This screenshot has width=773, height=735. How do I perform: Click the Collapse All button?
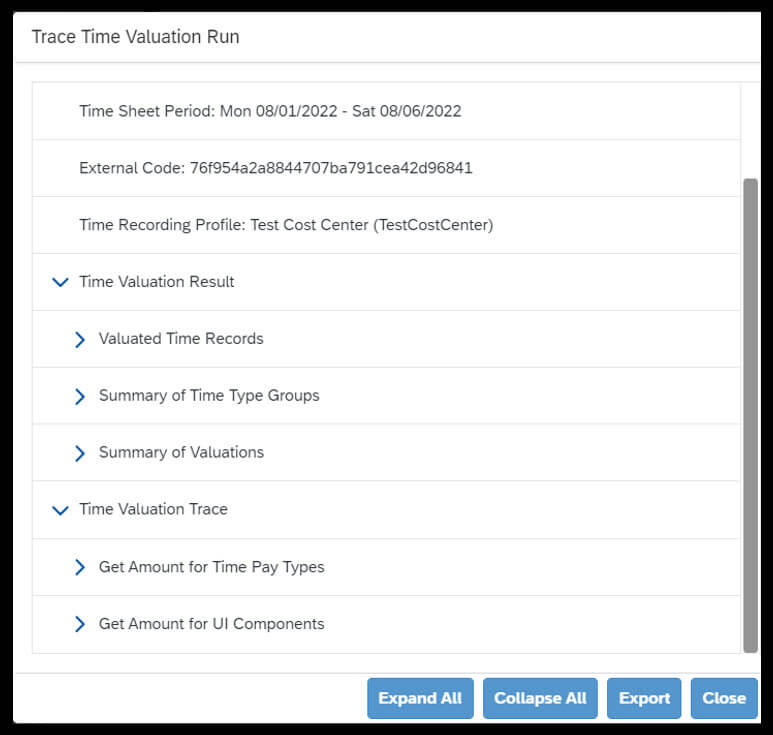click(540, 698)
